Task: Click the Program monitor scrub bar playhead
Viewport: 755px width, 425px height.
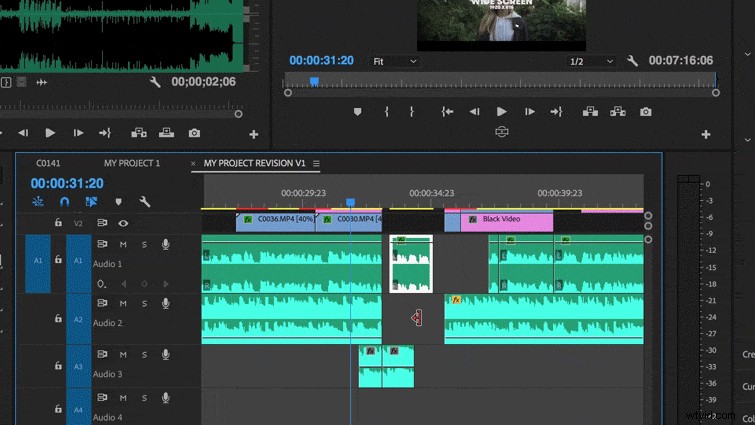Action: coord(314,82)
